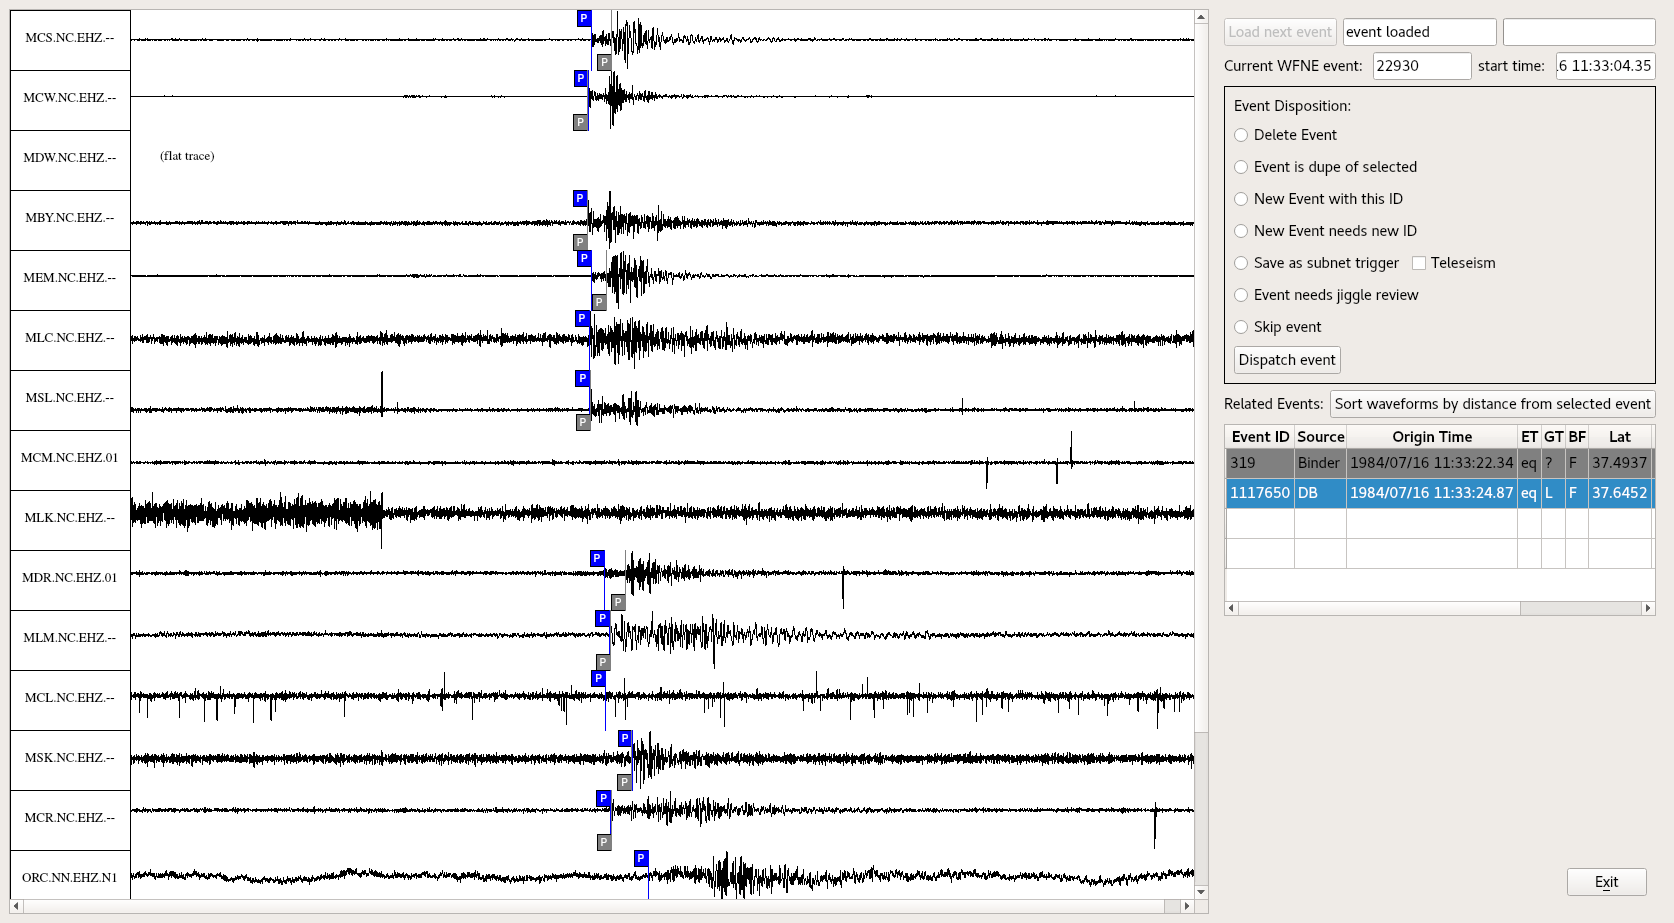Image resolution: width=1674 pixels, height=923 pixels.
Task: Click the ORC.NN.EHZ.N1 station label
Action: tap(70, 876)
